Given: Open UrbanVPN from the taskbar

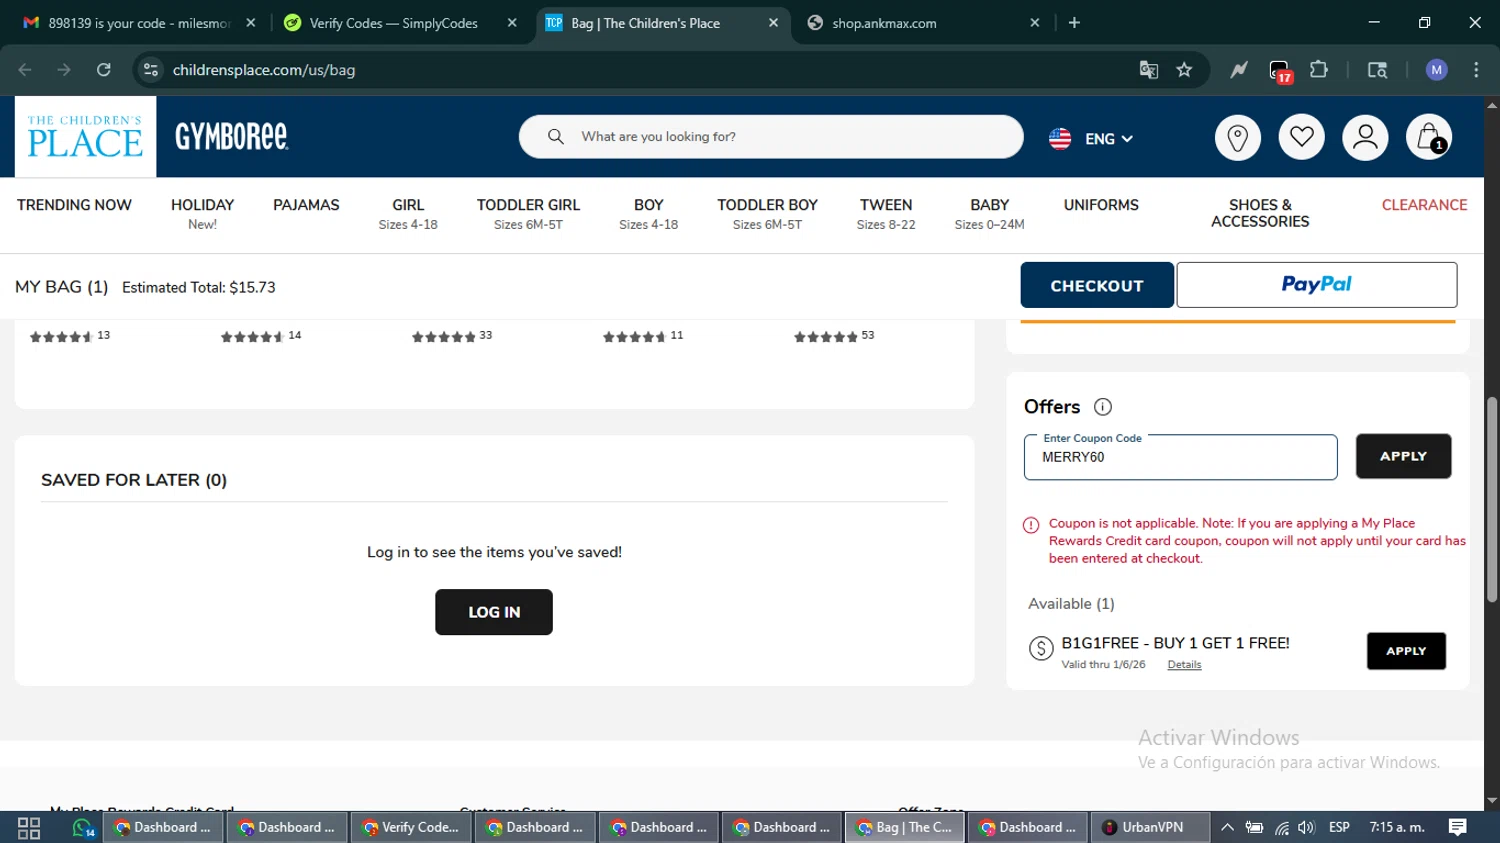Looking at the screenshot, I should (x=1149, y=828).
